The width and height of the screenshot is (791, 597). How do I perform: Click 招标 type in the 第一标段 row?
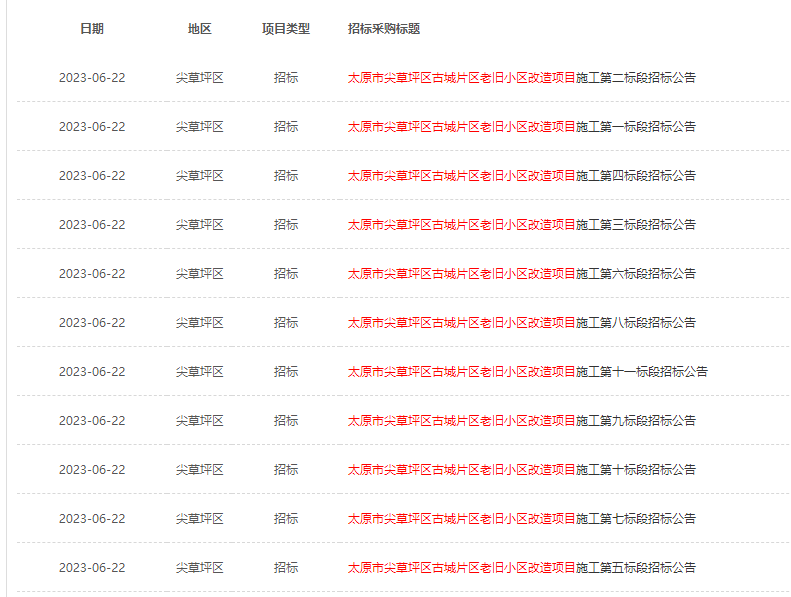286,127
